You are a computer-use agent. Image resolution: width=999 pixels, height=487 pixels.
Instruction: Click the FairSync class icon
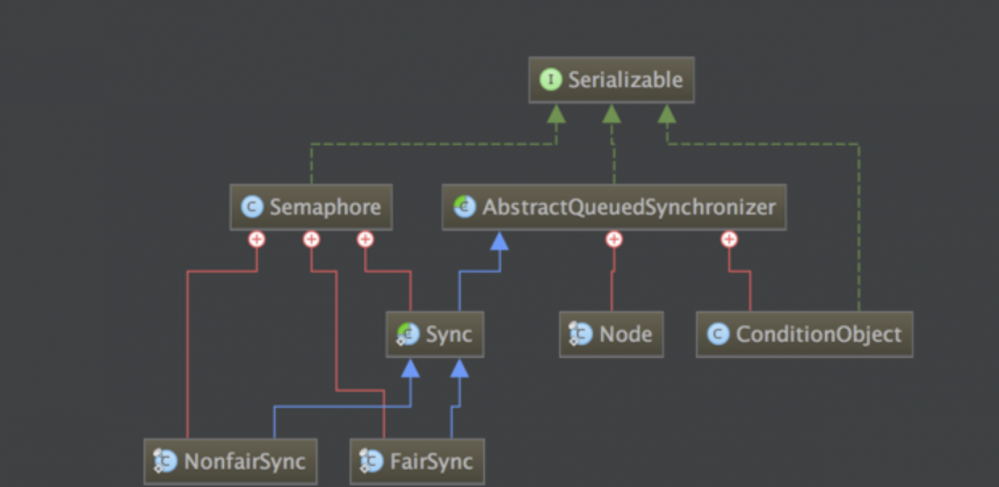pos(371,461)
